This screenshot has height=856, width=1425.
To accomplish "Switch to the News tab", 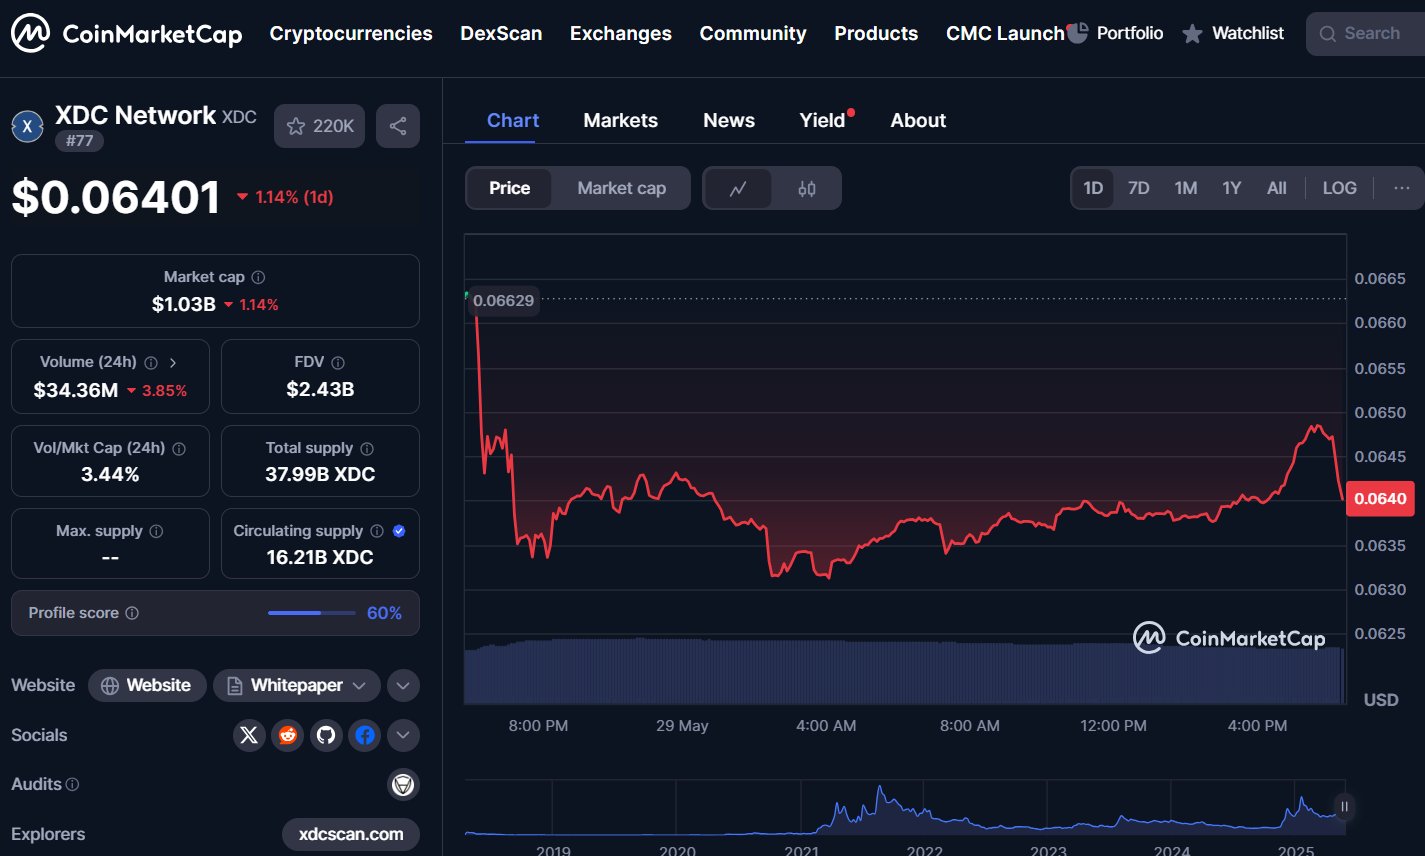I will (729, 120).
